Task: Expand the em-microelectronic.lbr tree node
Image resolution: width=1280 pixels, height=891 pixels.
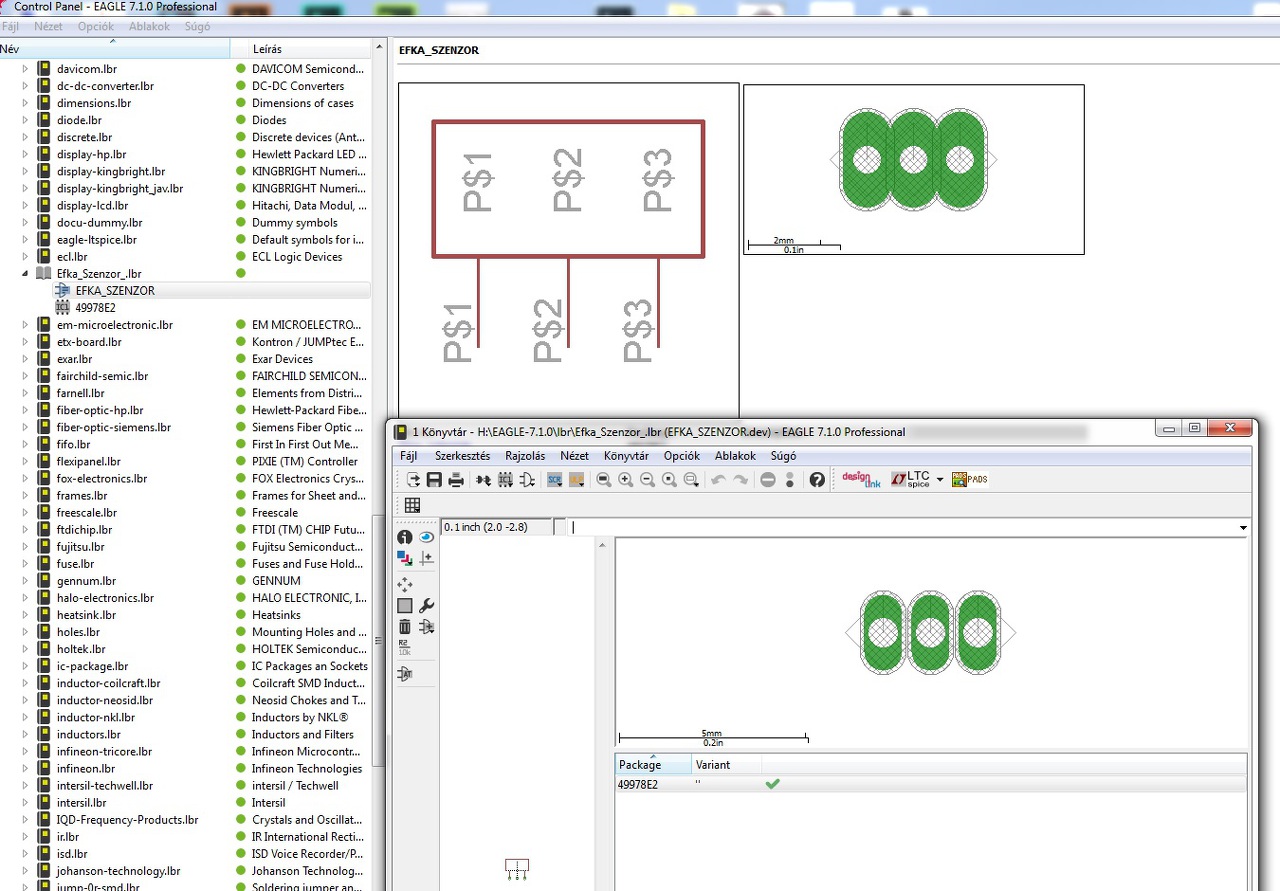Action: pyautogui.click(x=25, y=325)
